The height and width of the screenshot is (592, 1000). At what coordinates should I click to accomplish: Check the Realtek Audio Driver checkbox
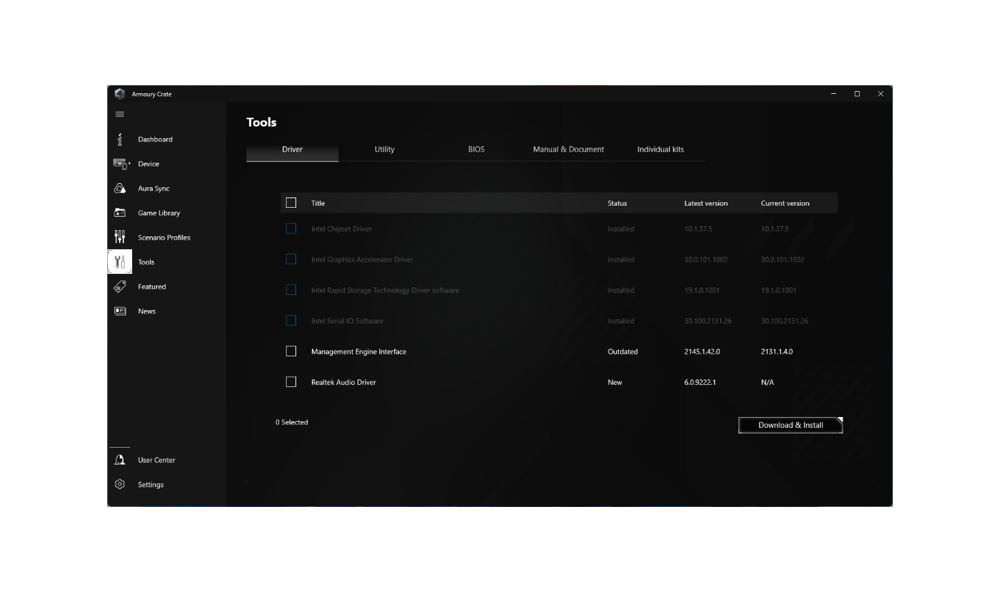coord(291,381)
